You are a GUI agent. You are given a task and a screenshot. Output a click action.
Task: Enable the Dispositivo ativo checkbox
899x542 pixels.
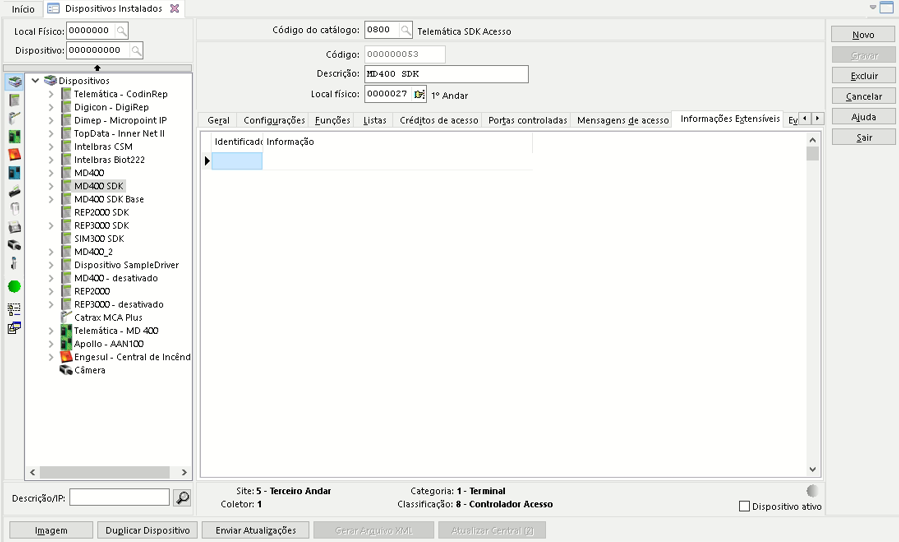click(744, 507)
